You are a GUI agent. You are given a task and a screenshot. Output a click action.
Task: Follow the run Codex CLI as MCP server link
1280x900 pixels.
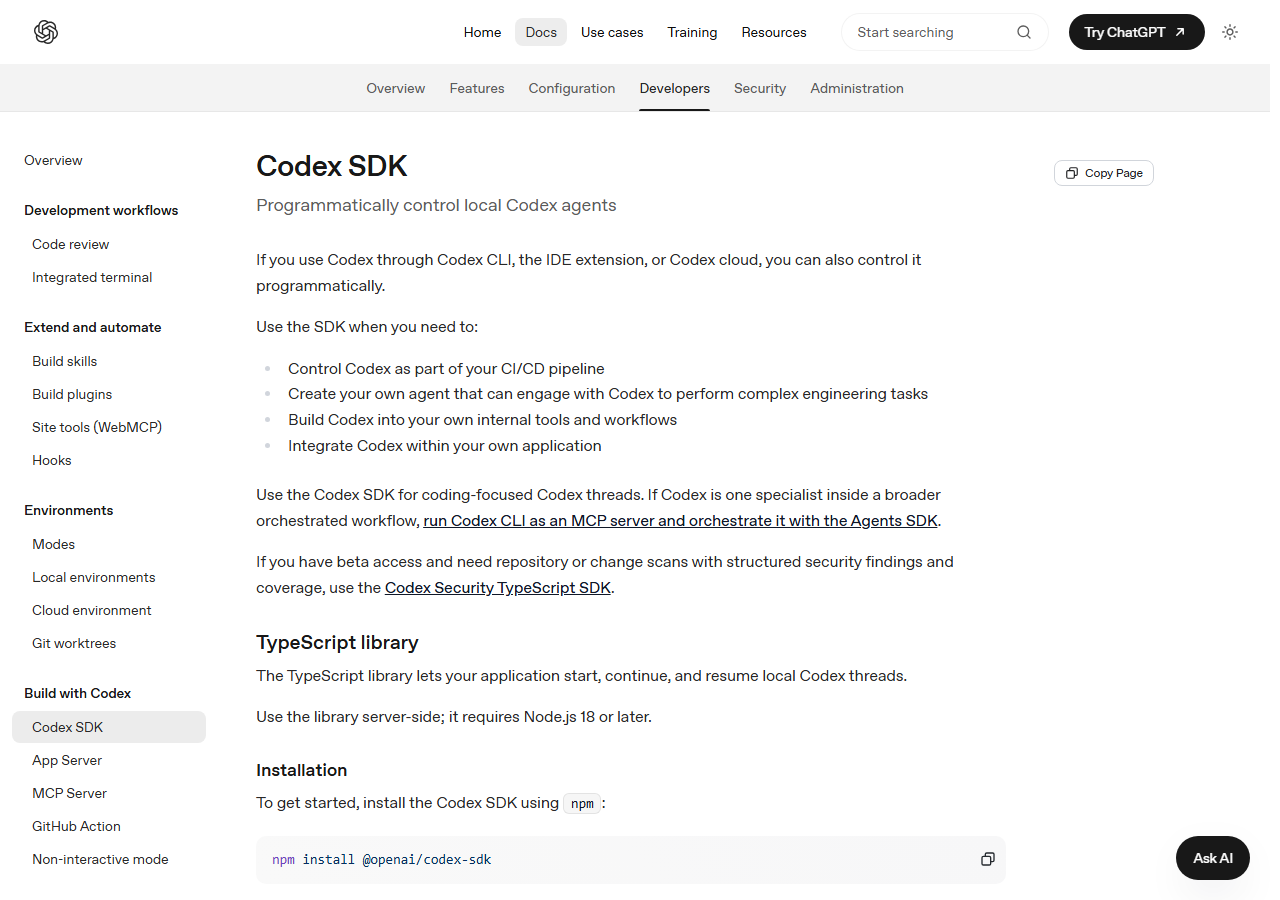(x=681, y=521)
